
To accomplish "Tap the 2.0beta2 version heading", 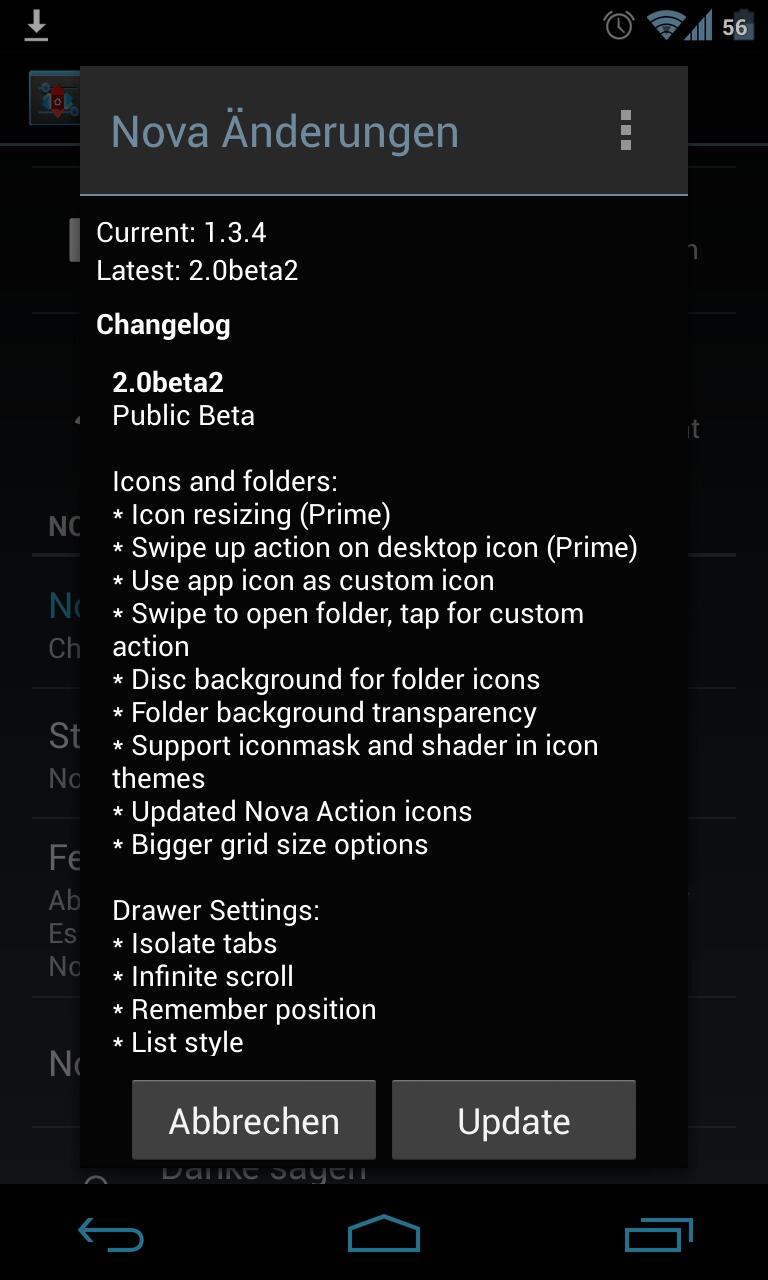I will (x=168, y=382).
